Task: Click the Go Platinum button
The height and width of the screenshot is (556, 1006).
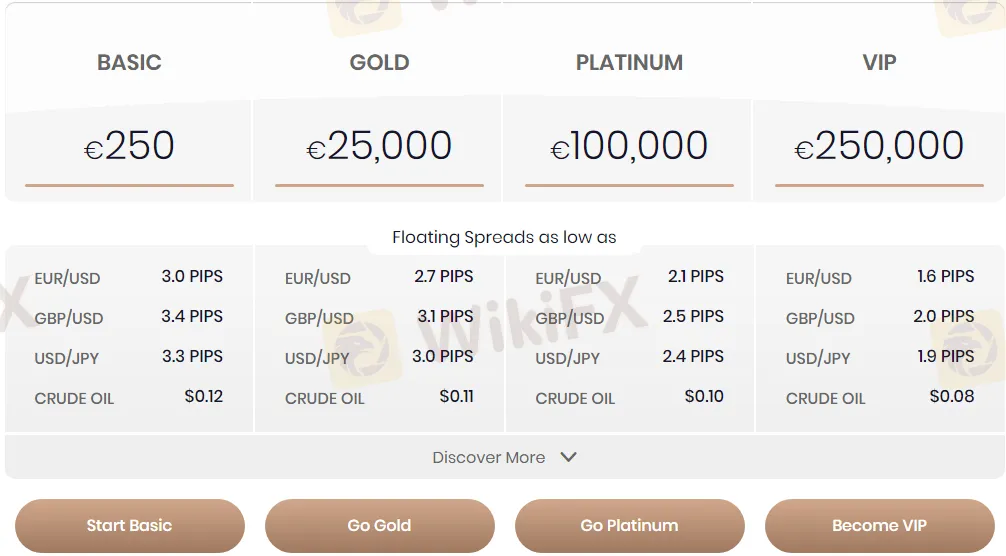Action: click(x=629, y=525)
